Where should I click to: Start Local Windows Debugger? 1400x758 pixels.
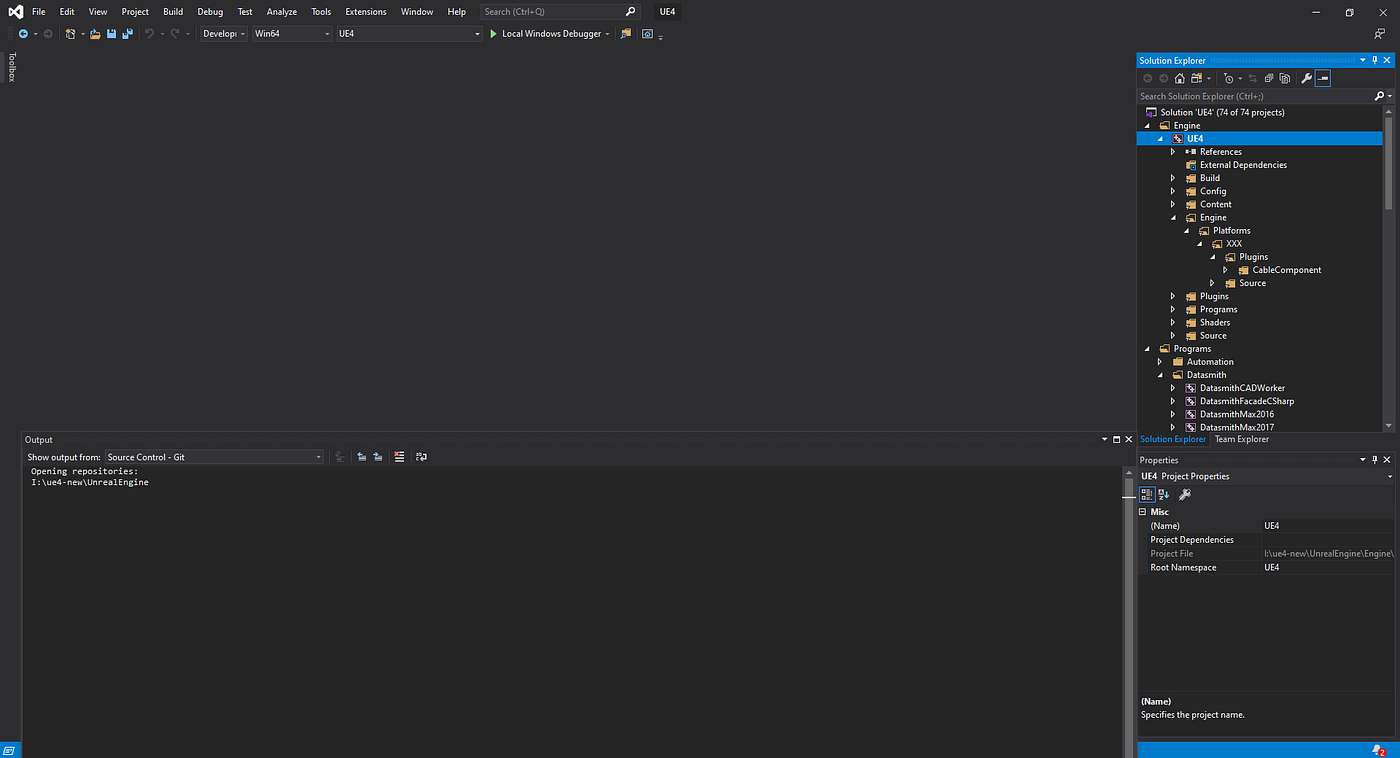click(x=545, y=34)
